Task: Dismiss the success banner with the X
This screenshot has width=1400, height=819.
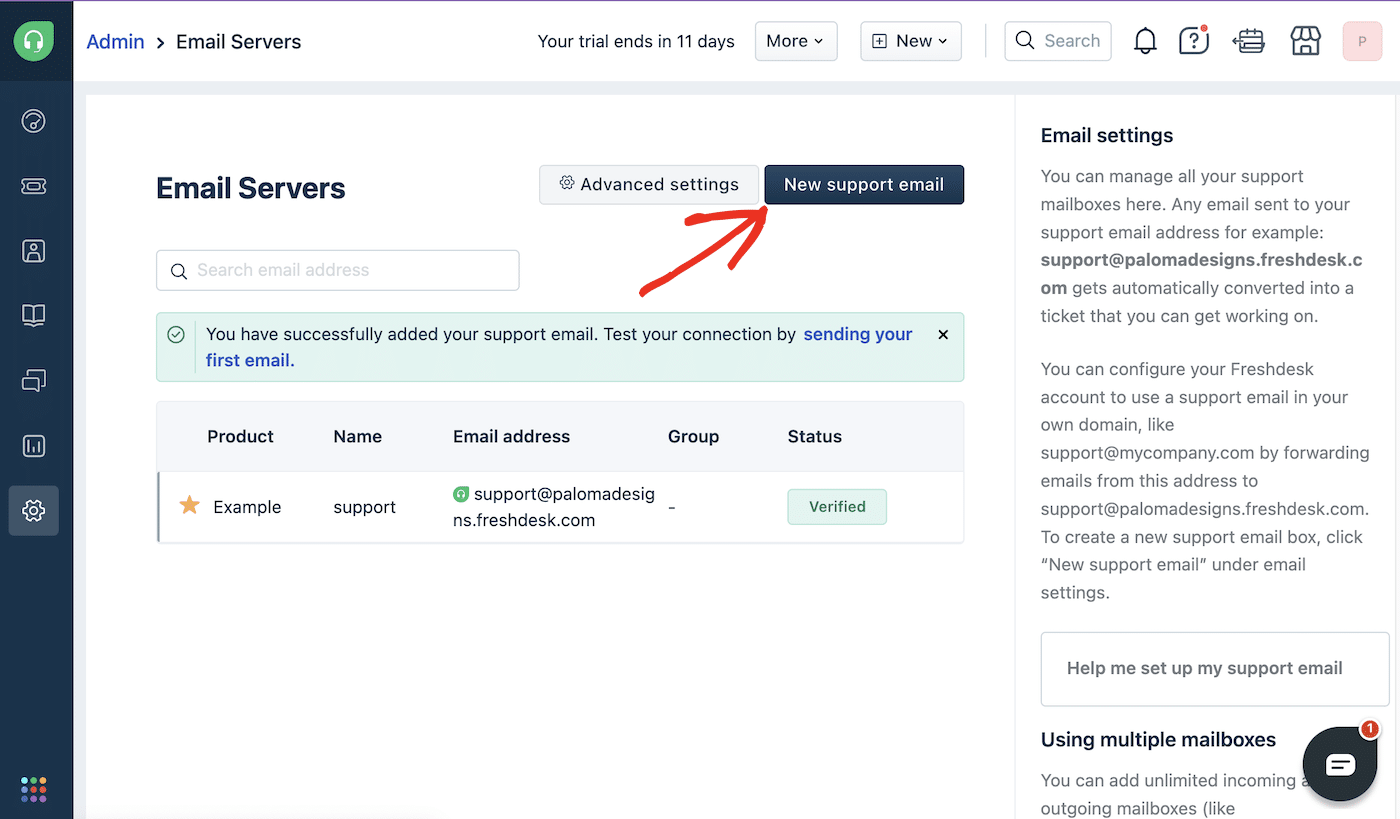Action: 942,334
